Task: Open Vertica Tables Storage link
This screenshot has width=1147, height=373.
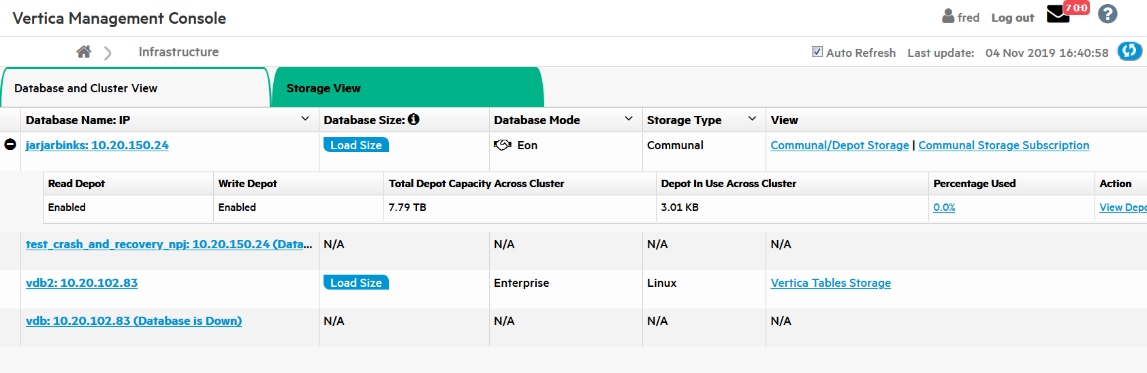Action: pyautogui.click(x=831, y=282)
